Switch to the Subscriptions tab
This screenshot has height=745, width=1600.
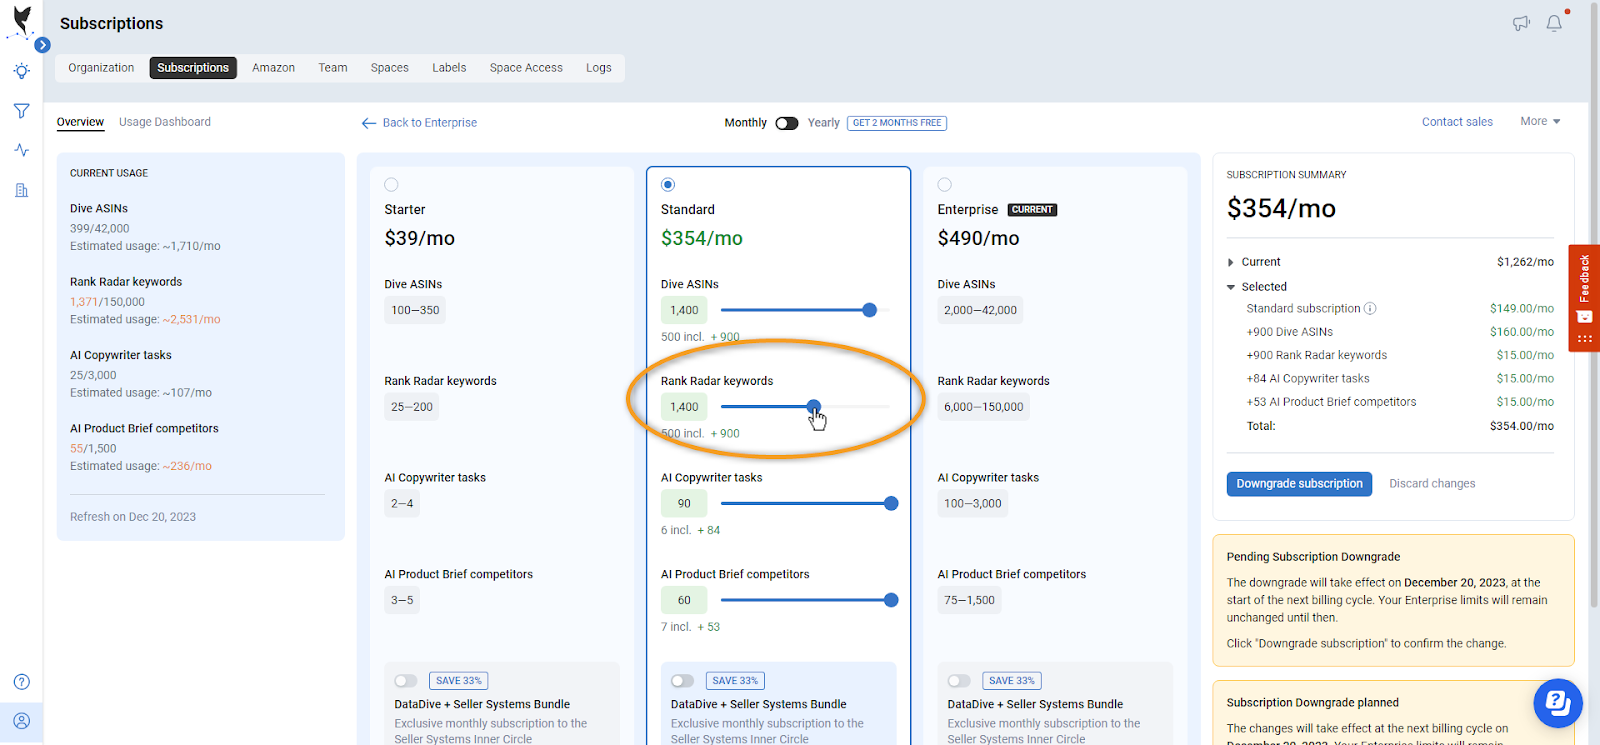point(193,68)
